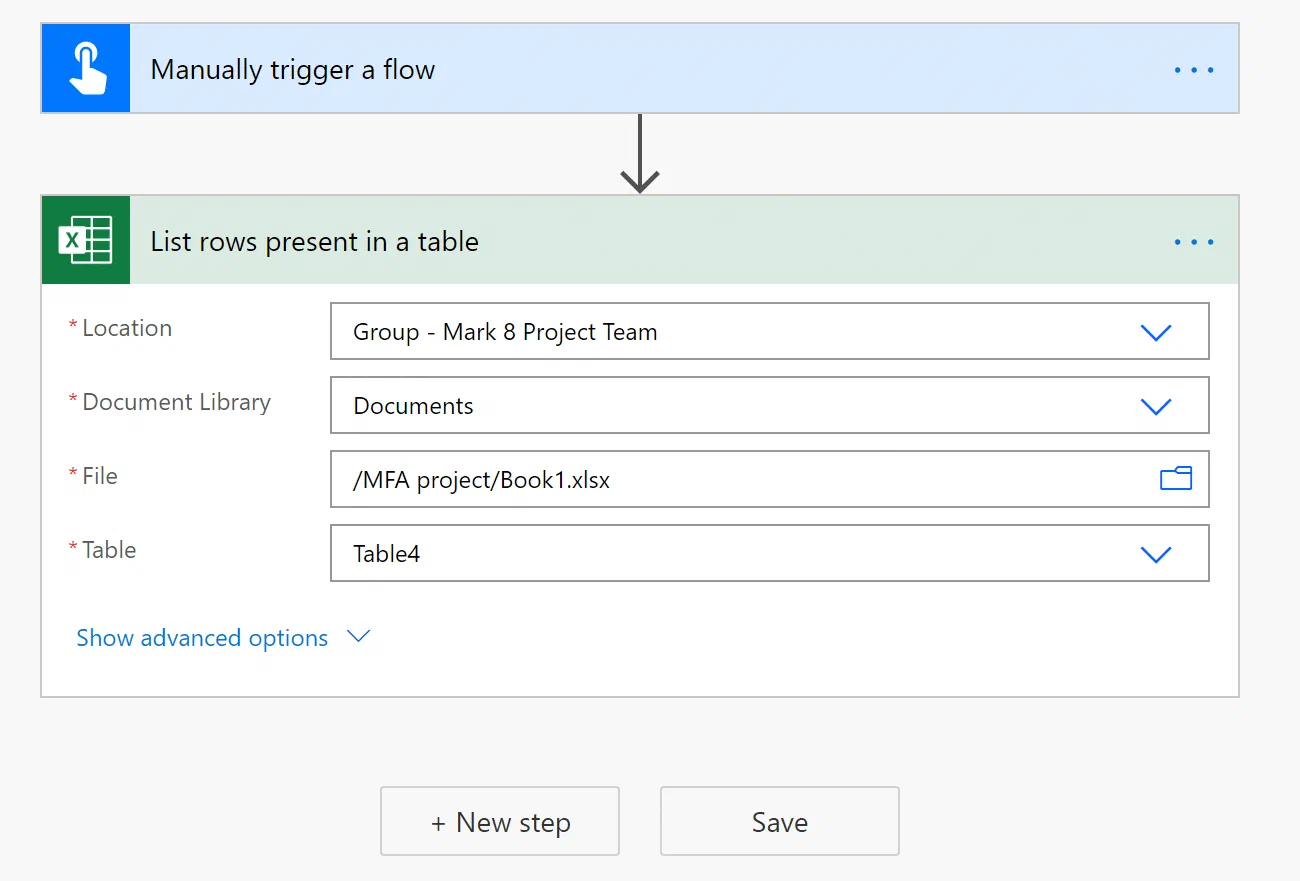
Task: Click the chevron beside Show advanced options
Action: click(358, 636)
